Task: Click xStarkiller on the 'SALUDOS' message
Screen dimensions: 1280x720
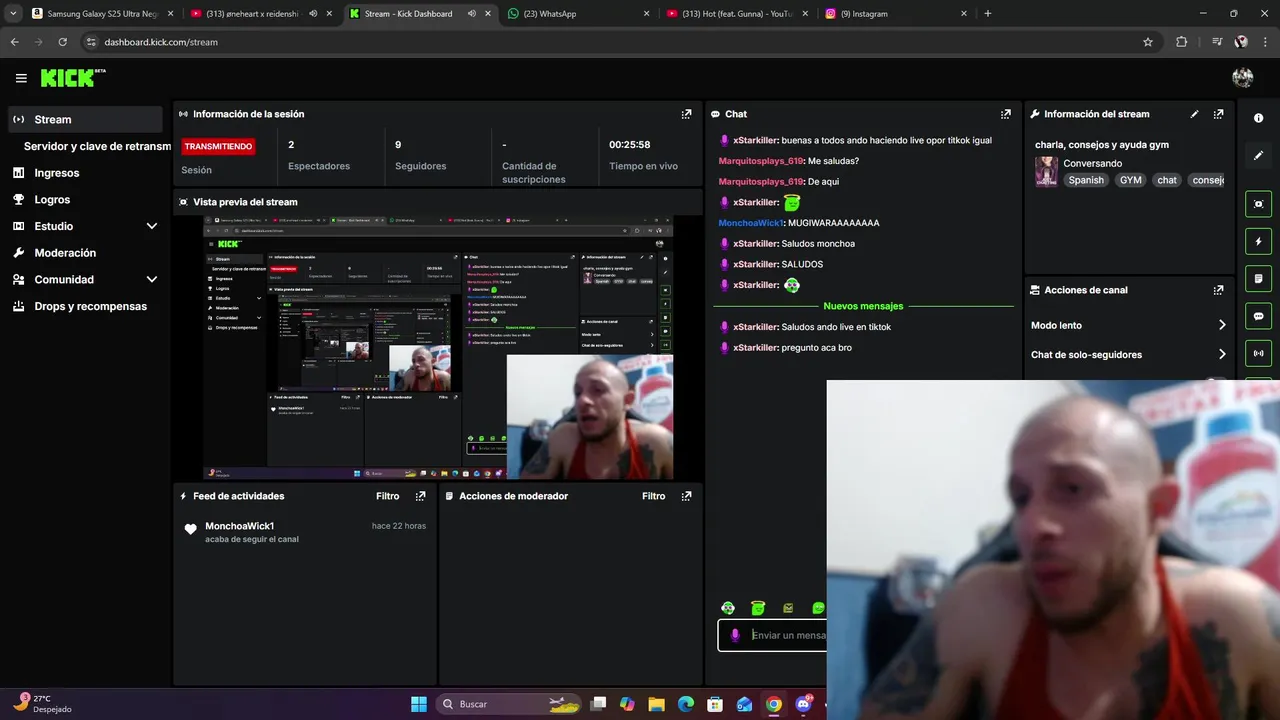Action: coord(755,264)
